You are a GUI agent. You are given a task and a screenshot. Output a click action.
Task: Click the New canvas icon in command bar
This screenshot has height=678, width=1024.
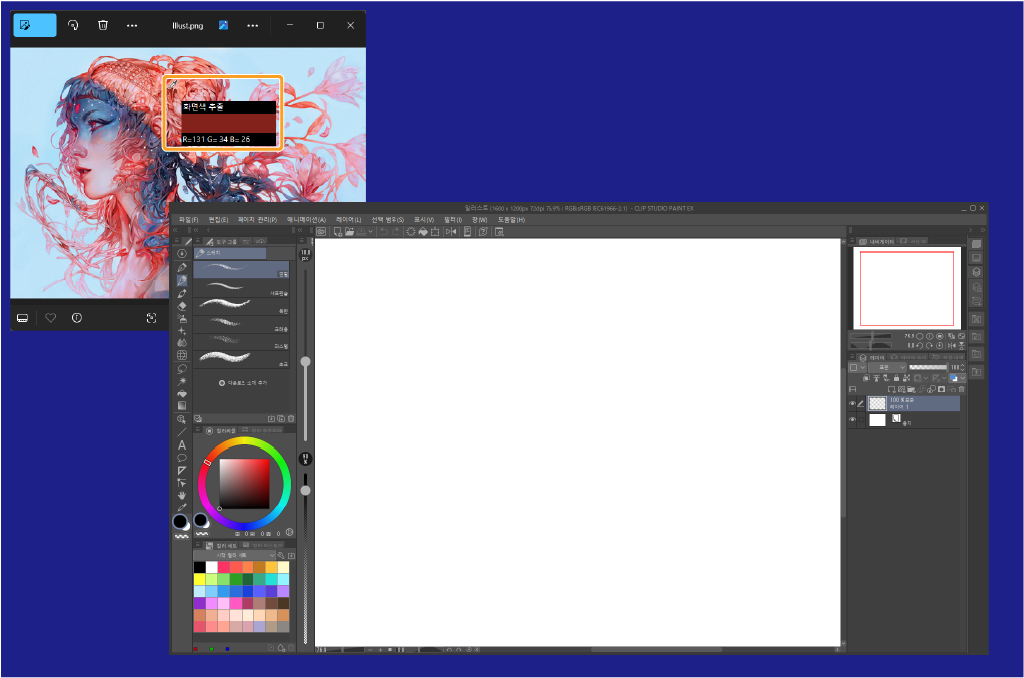(x=338, y=231)
